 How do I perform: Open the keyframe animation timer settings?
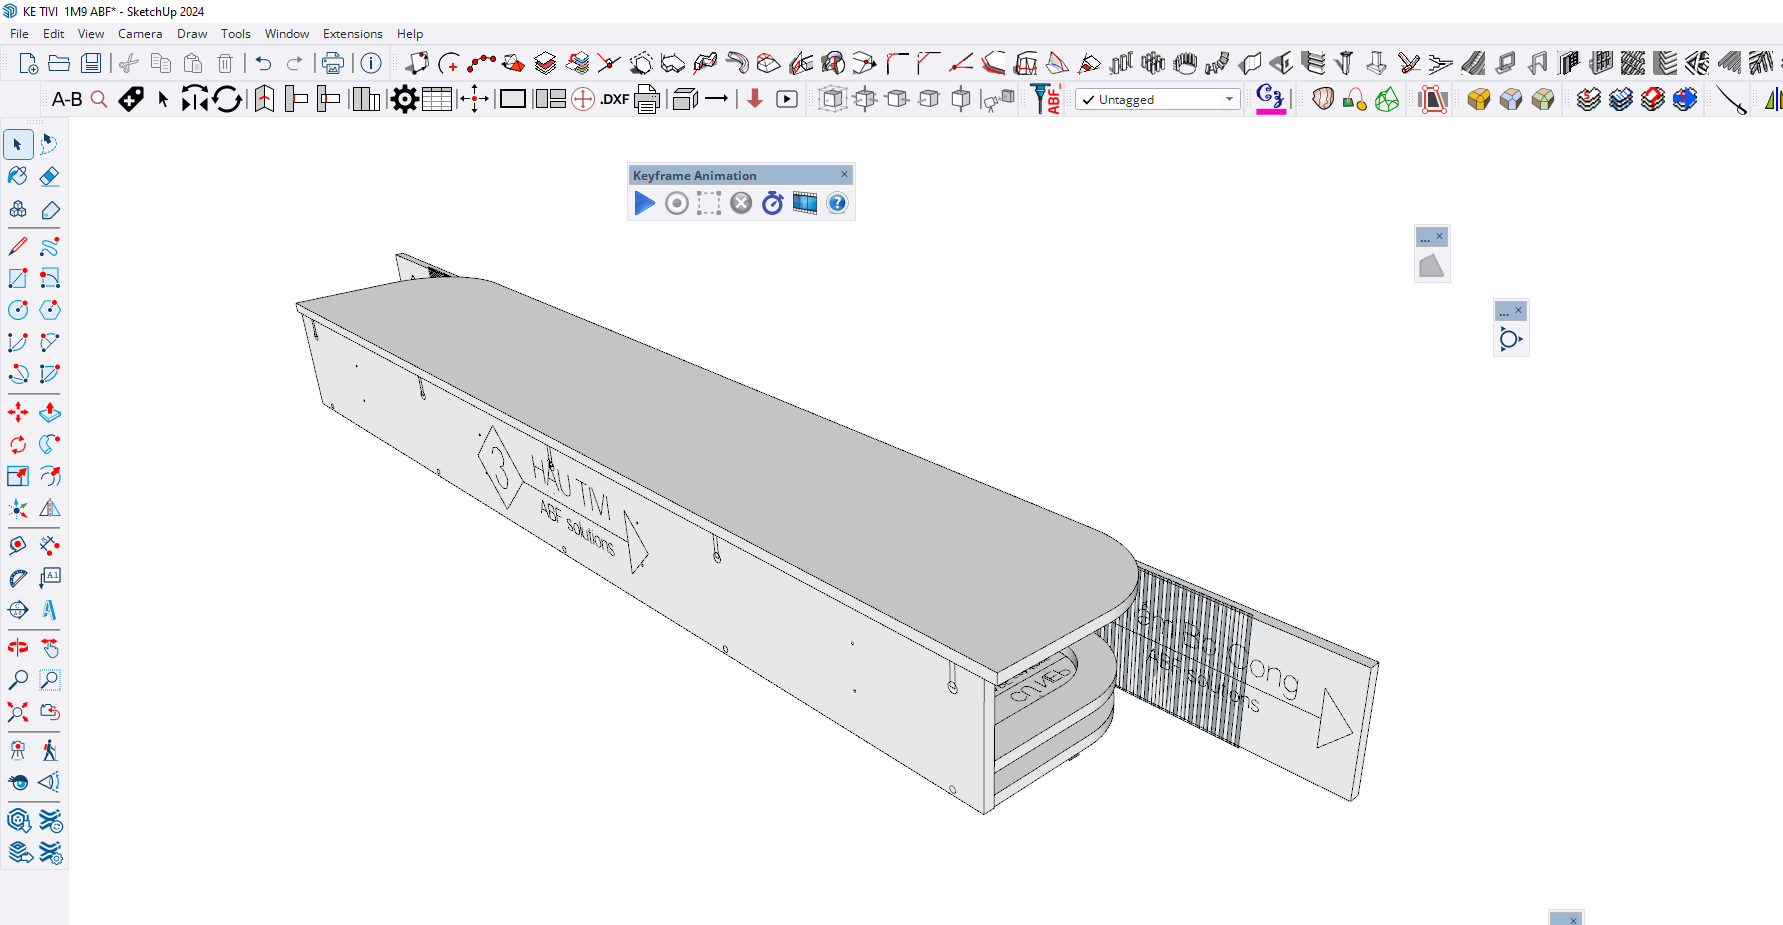click(772, 204)
